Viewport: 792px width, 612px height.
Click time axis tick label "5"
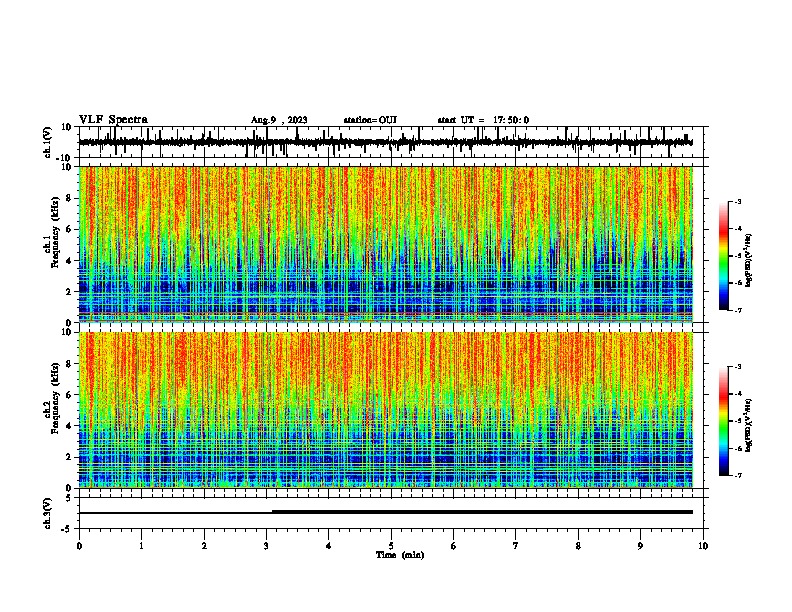tap(391, 546)
